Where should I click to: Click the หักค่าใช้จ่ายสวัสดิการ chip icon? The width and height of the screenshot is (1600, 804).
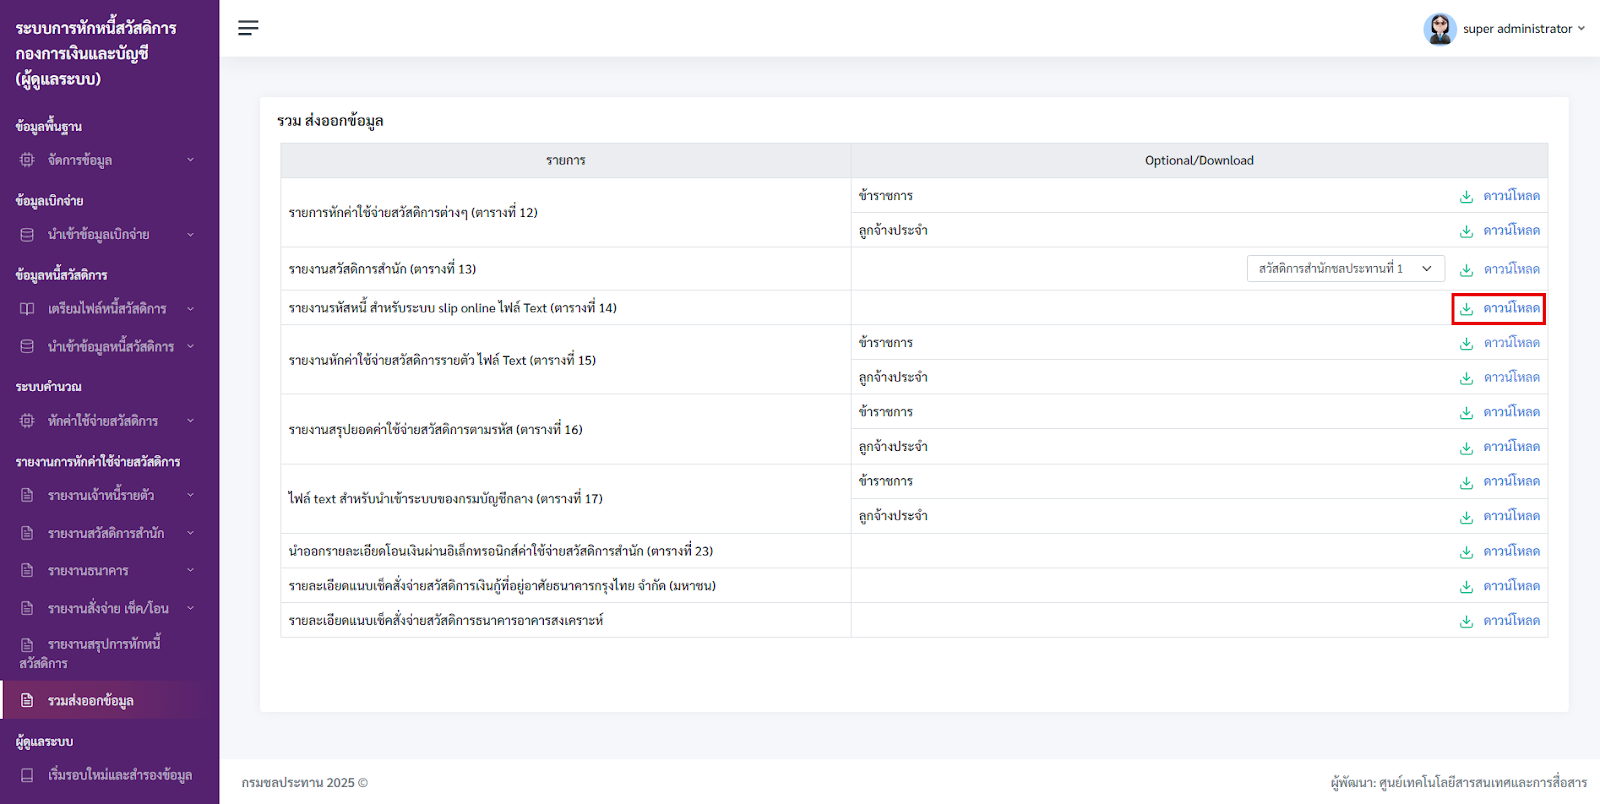(27, 421)
